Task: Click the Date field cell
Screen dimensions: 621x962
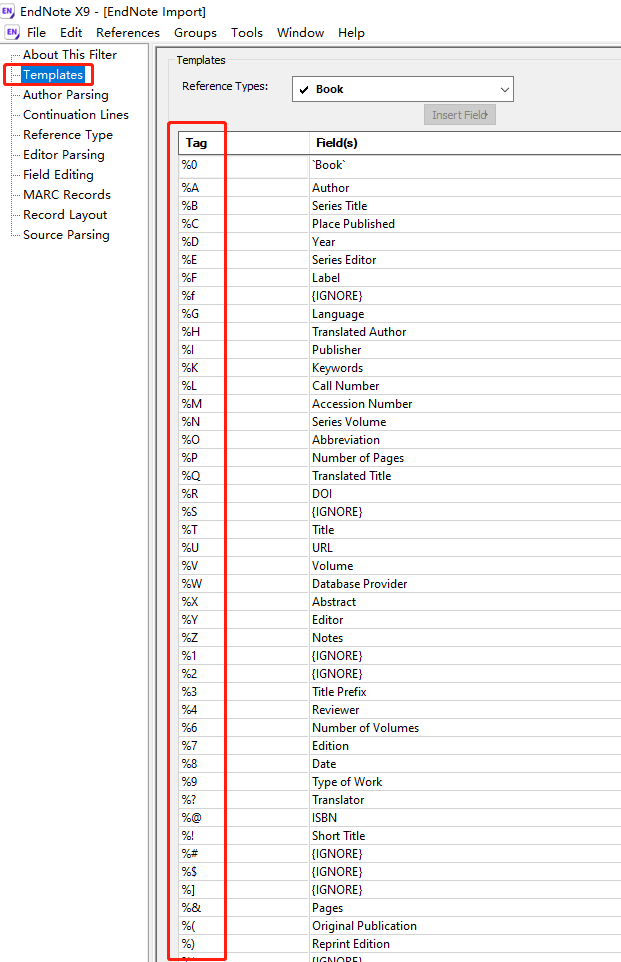Action: [x=465, y=764]
